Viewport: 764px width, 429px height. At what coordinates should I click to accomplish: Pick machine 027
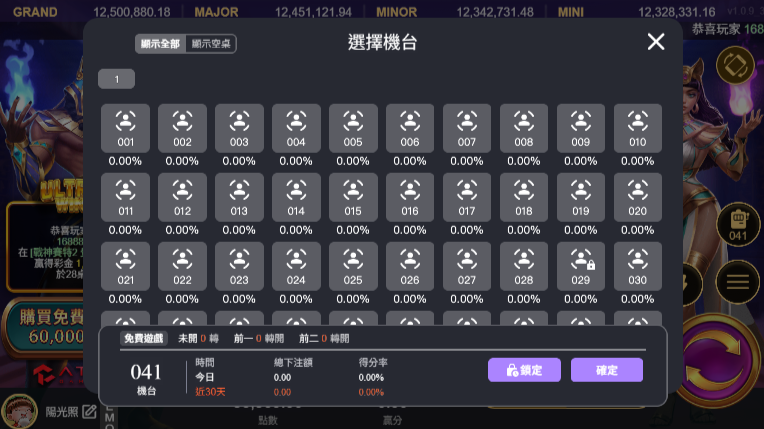(x=467, y=267)
